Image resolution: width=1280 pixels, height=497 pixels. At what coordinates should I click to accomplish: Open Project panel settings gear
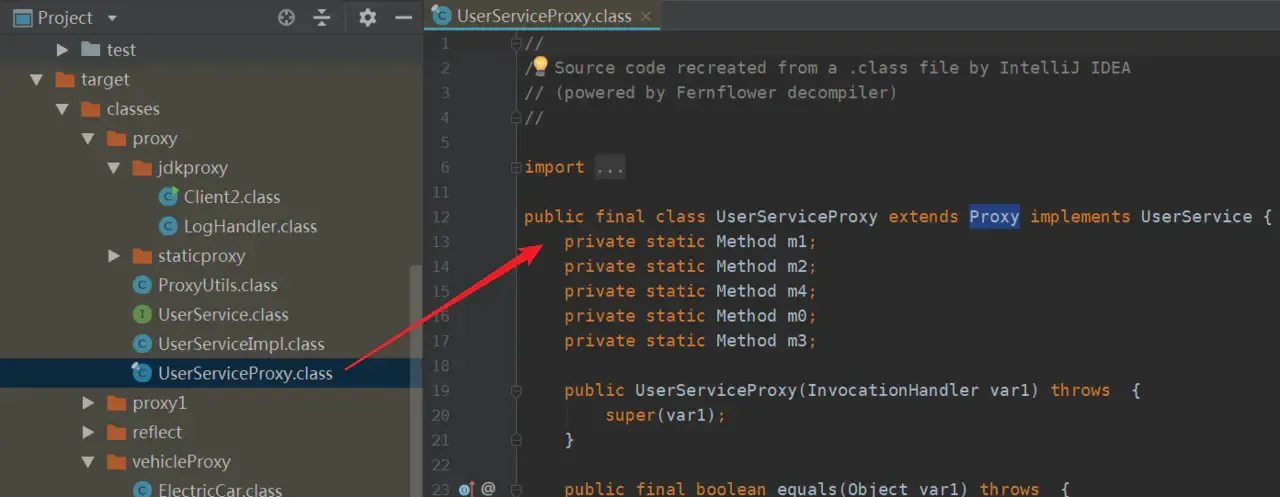[x=368, y=17]
